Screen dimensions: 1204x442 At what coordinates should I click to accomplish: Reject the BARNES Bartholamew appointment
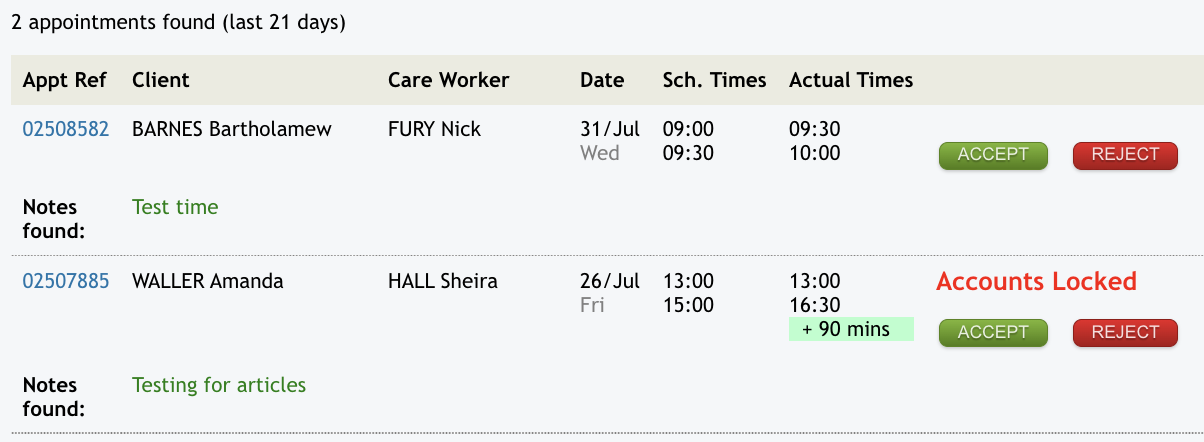pyautogui.click(x=1125, y=155)
